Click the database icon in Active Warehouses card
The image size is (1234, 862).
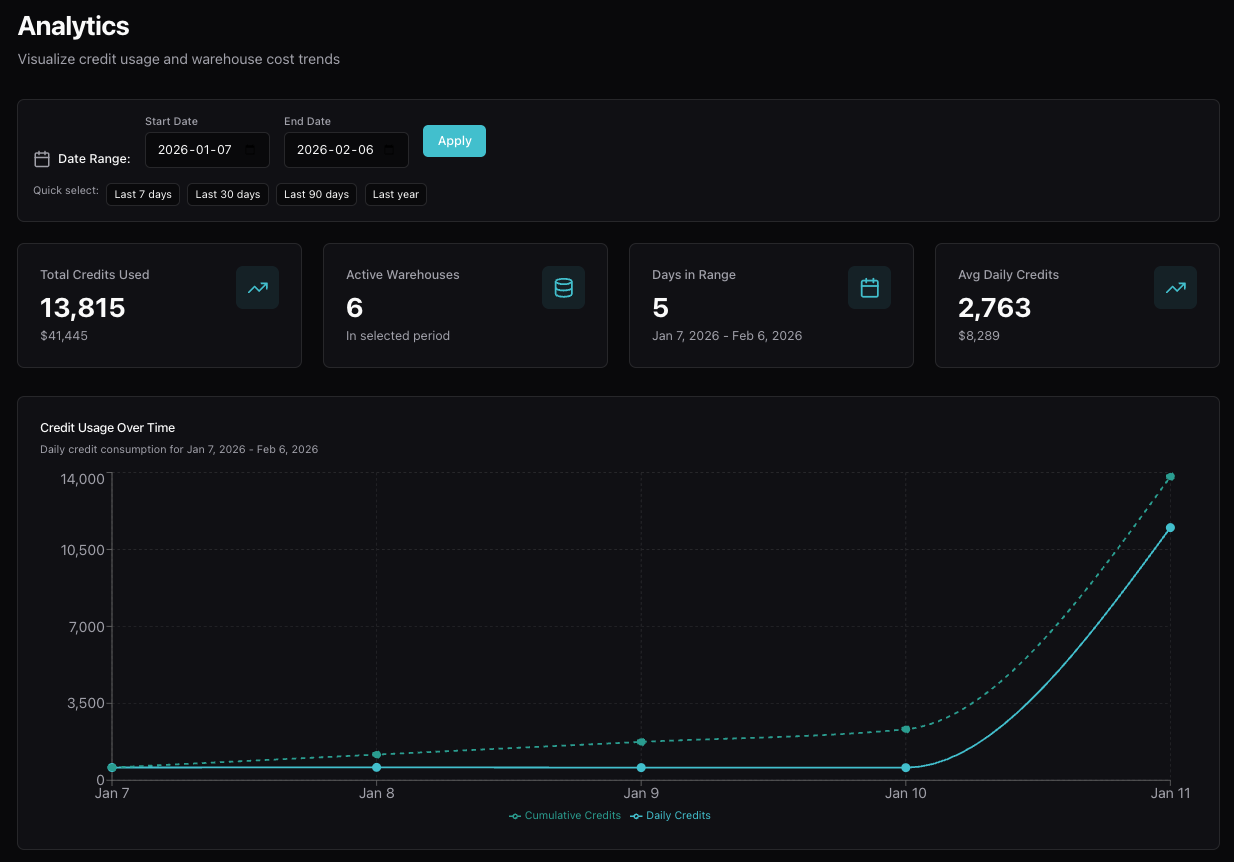[x=564, y=288]
